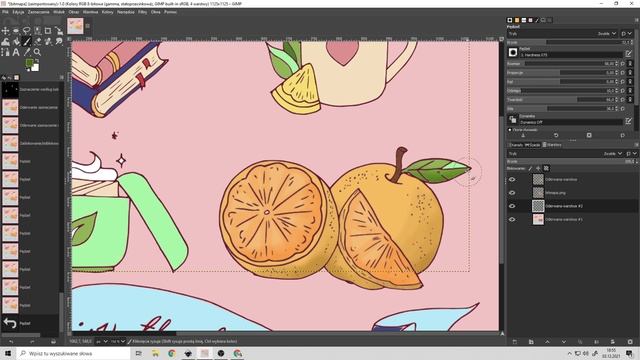Image resolution: width=640 pixels, height=360 pixels.
Task: Swap foreground and background colors
Action: 38,60
